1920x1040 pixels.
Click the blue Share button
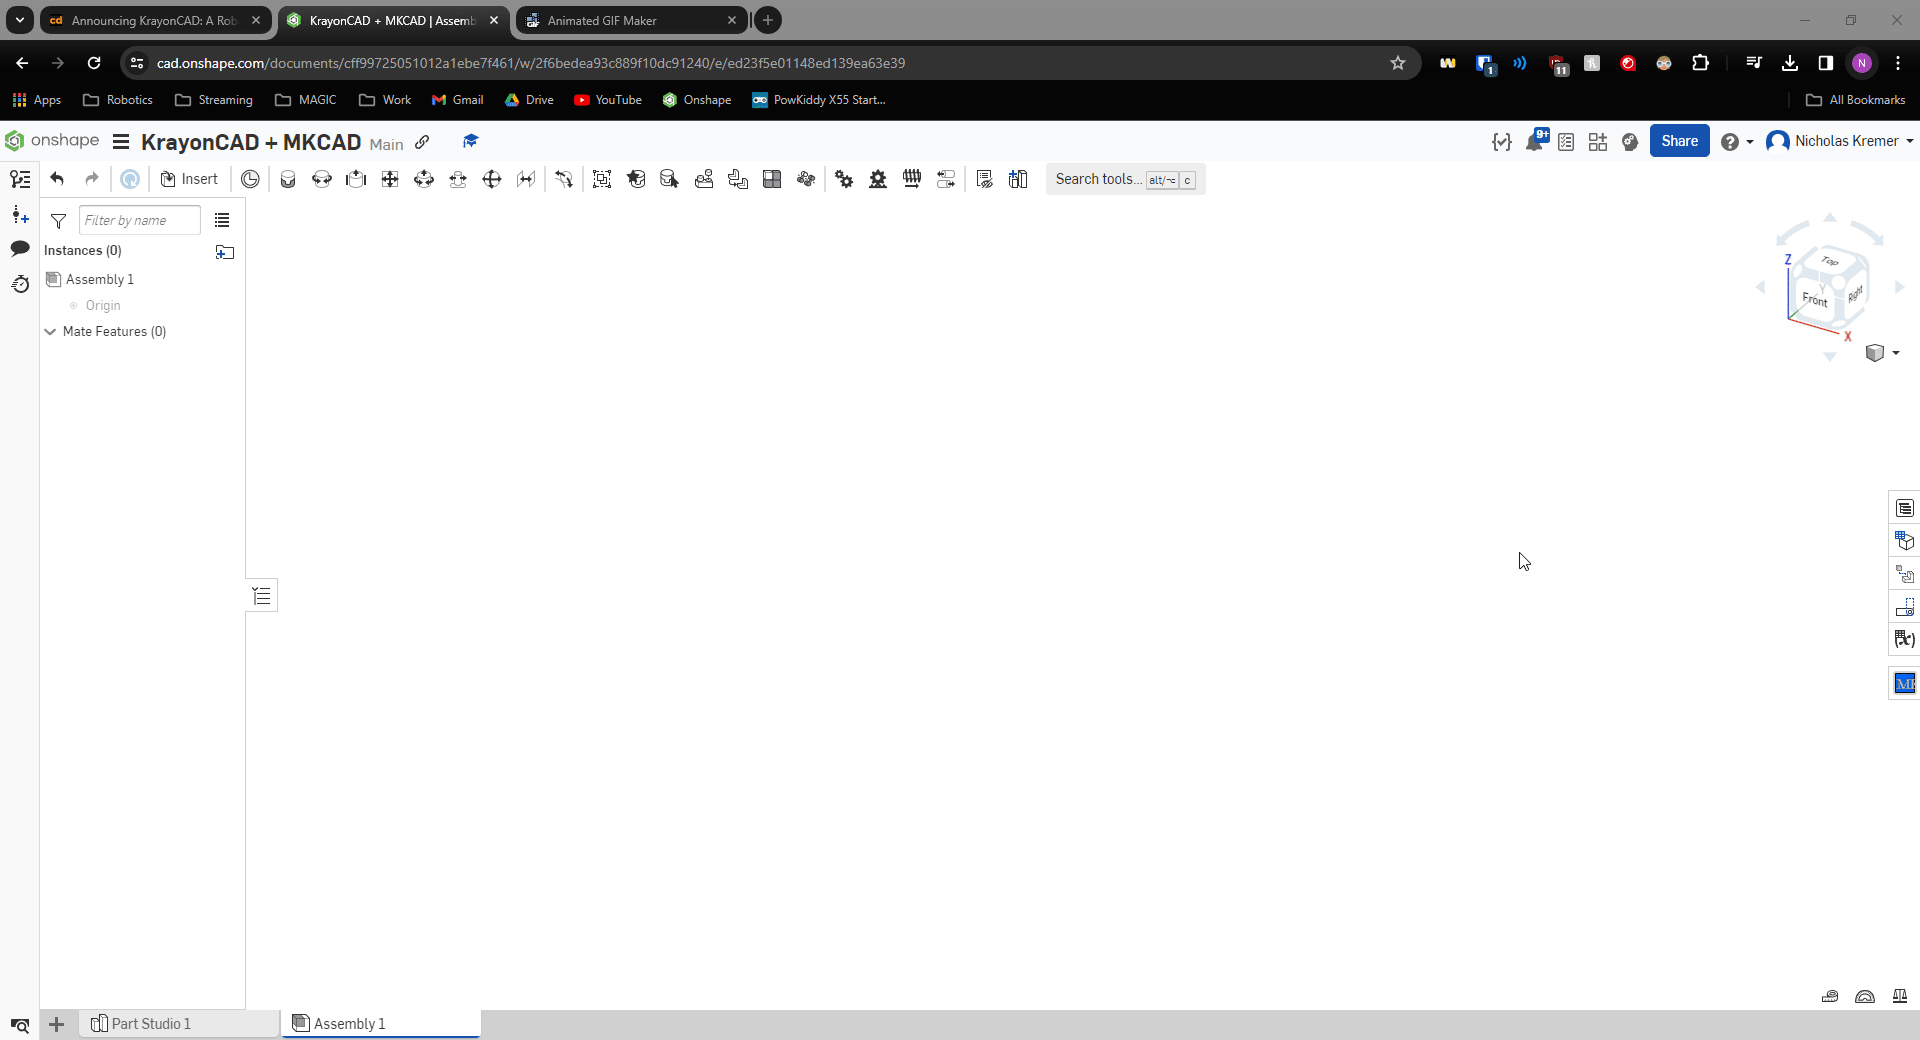click(1679, 141)
